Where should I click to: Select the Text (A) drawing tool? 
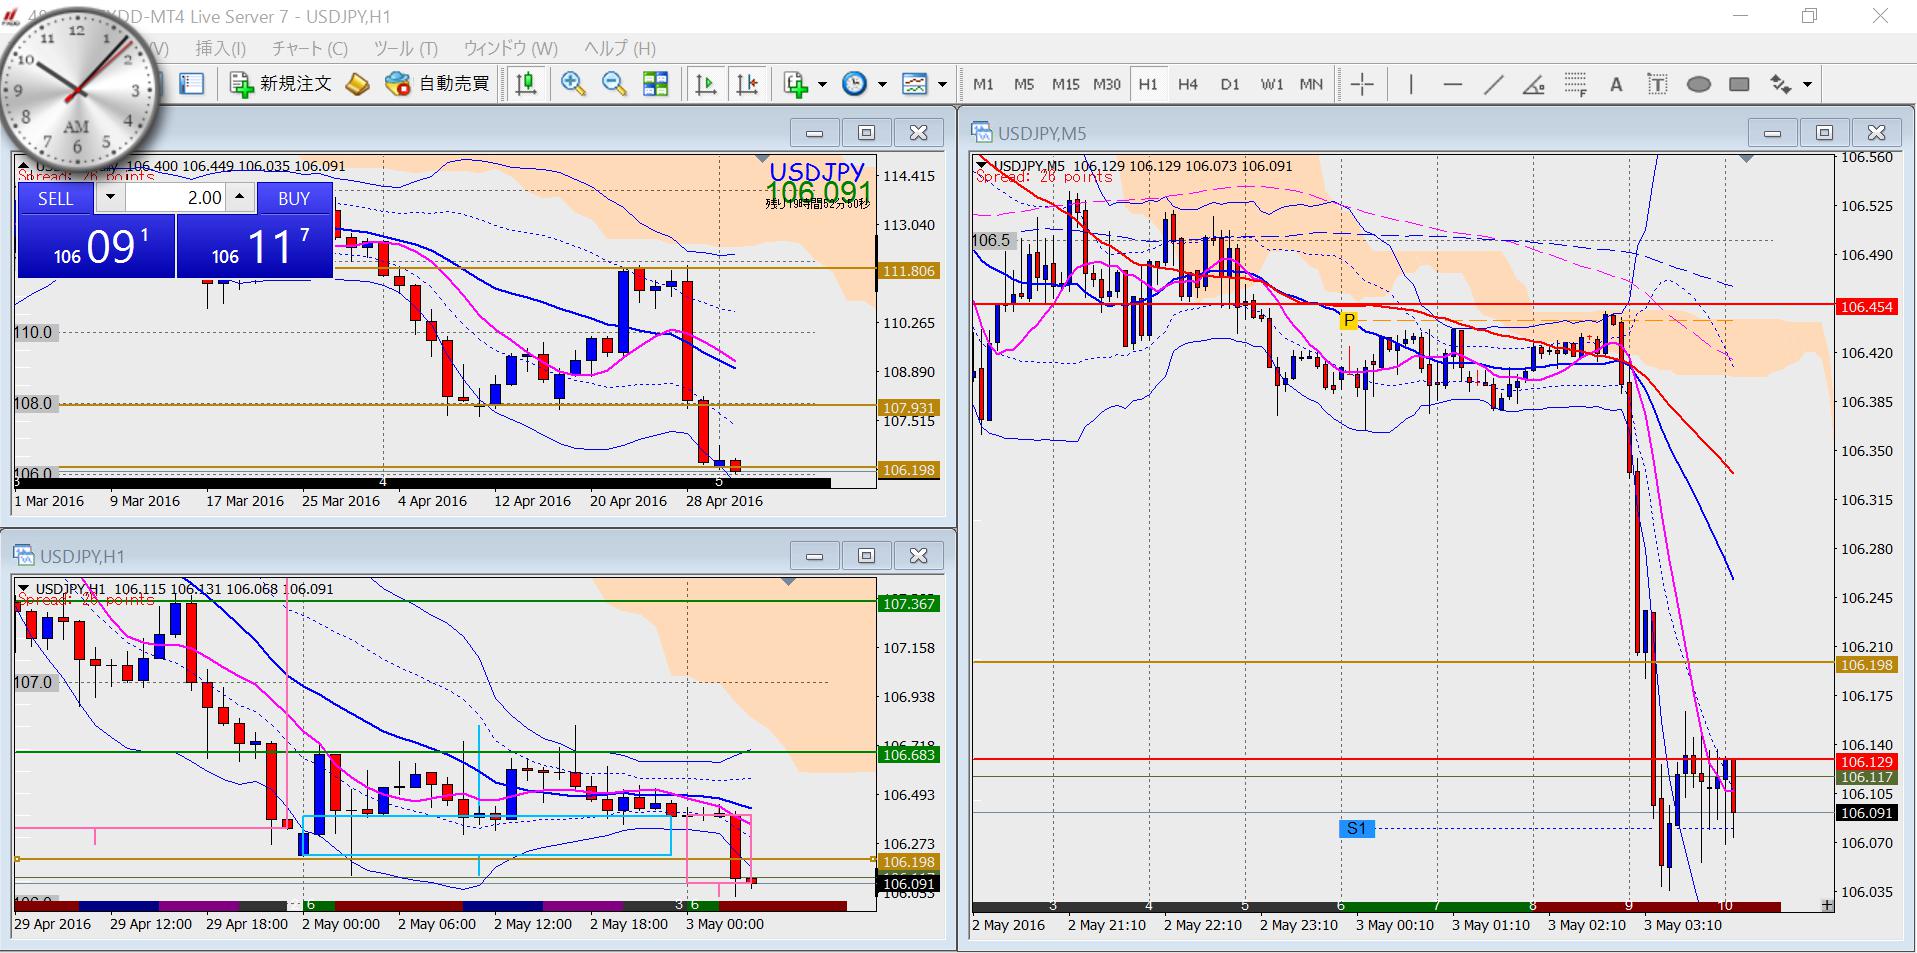[x=1616, y=84]
